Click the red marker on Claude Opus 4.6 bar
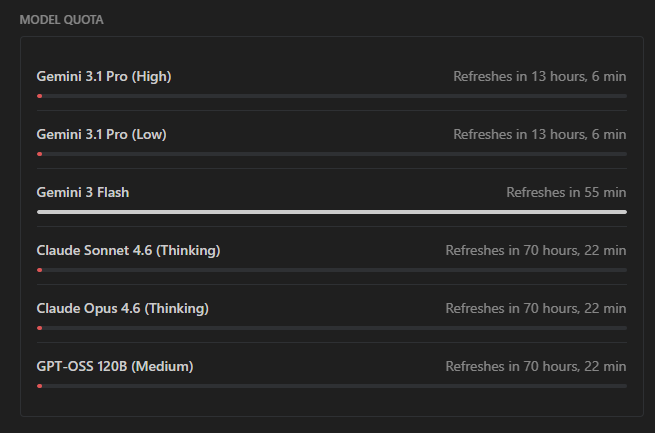The width and height of the screenshot is (655, 433). coord(39,328)
